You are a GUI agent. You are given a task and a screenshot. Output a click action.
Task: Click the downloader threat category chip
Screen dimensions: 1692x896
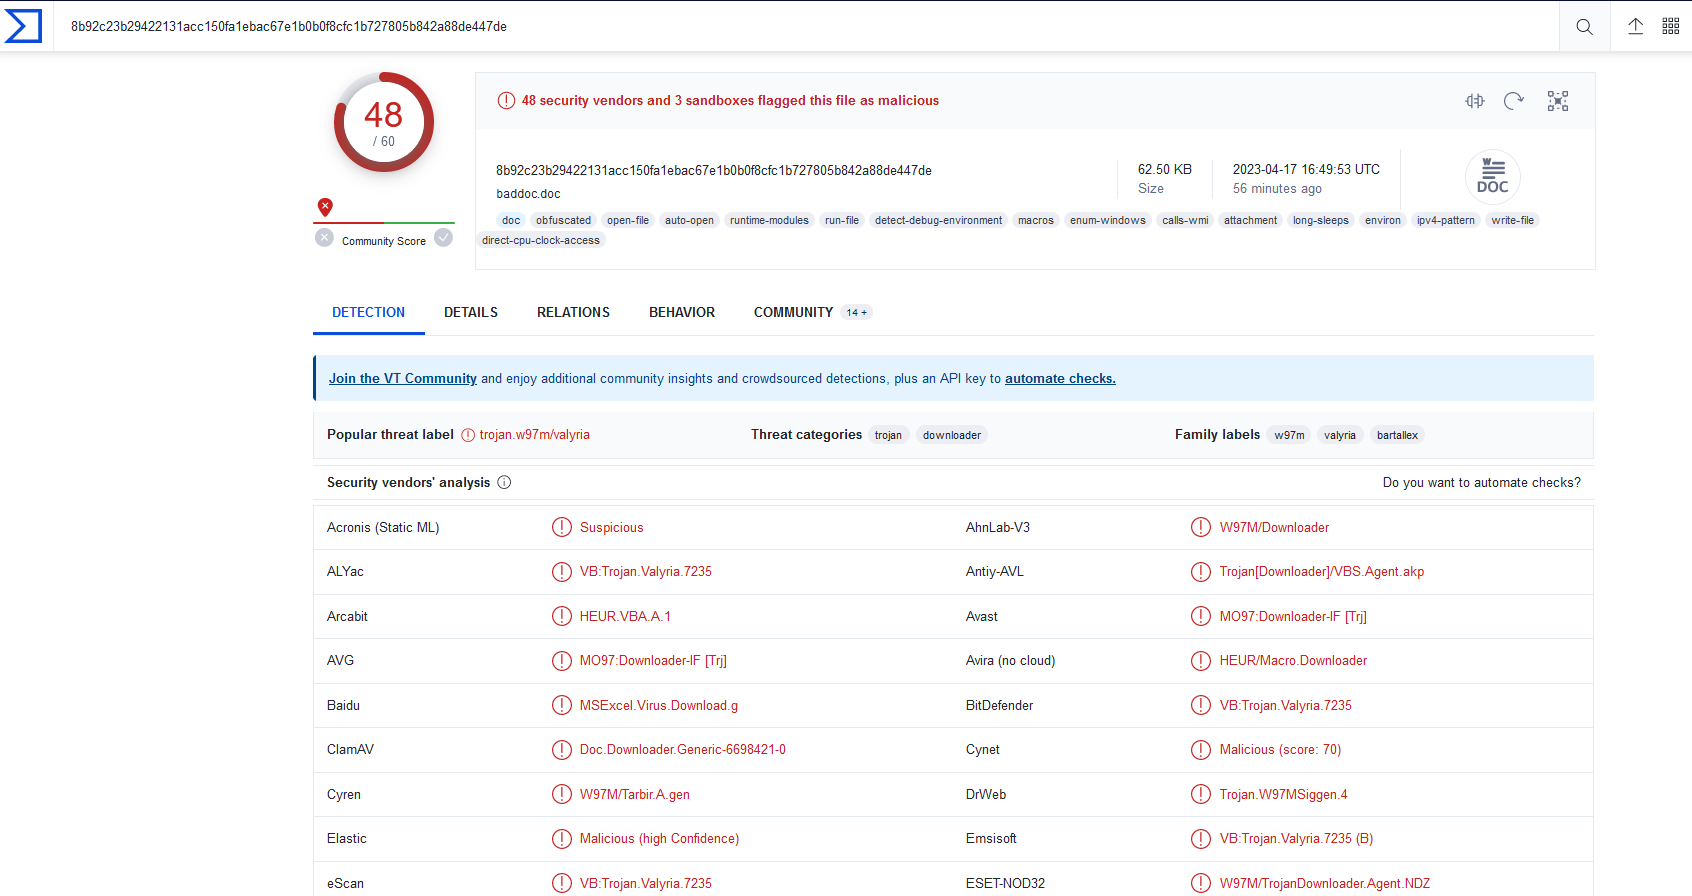(952, 435)
